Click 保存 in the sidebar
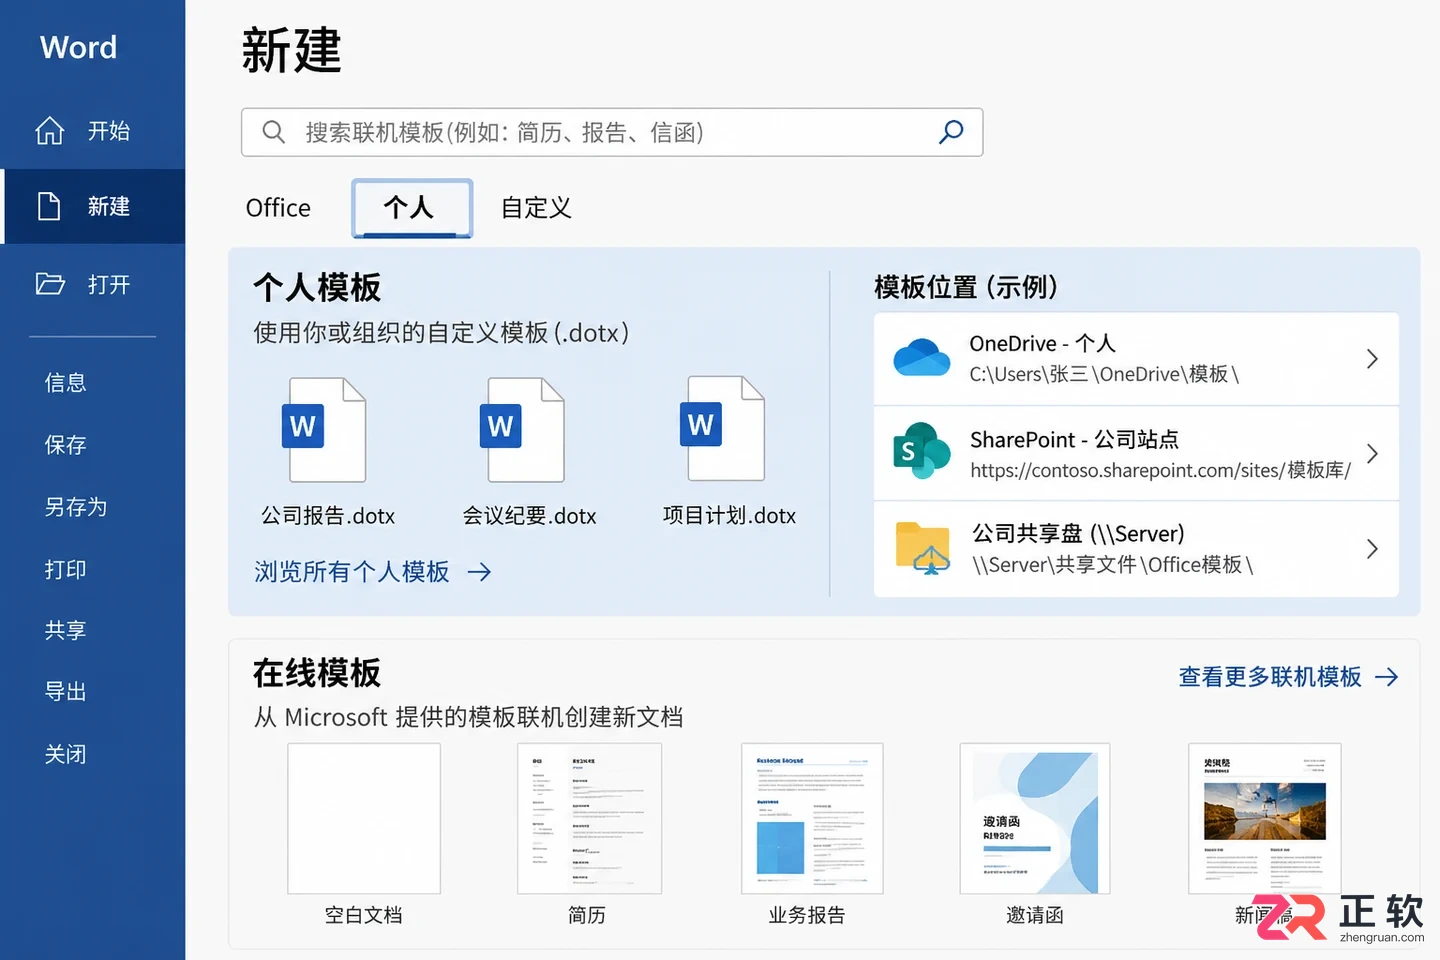 pos(66,445)
